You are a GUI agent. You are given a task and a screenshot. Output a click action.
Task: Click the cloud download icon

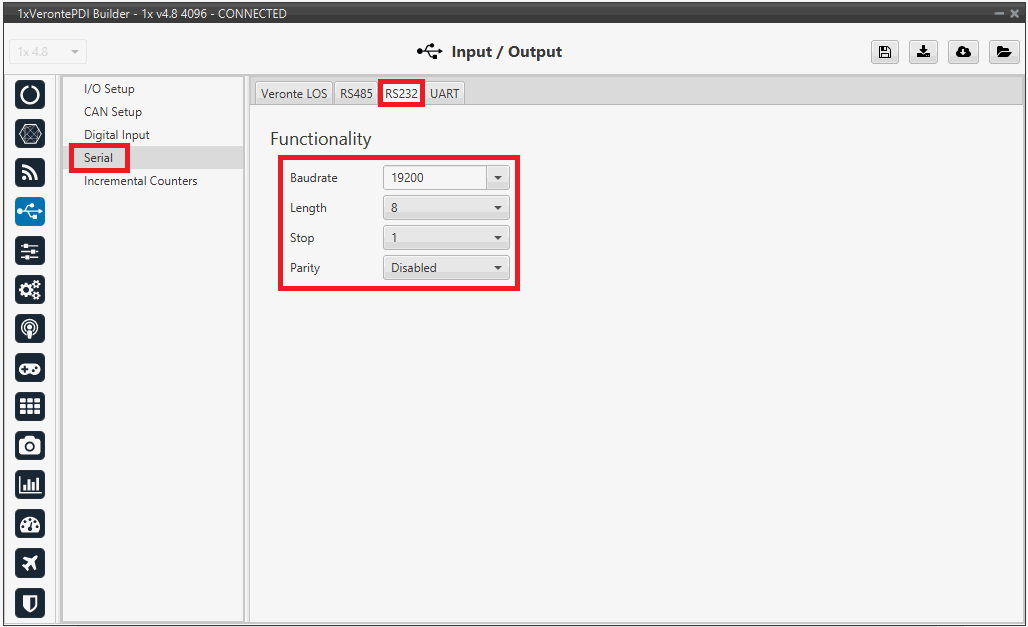[963, 52]
